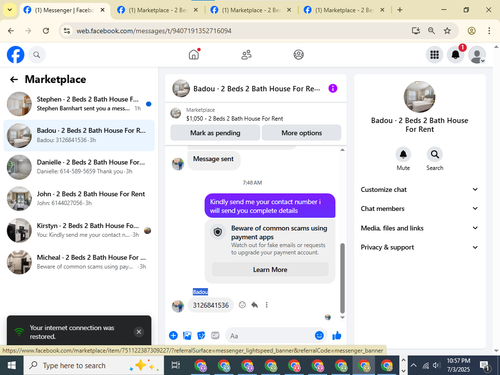Go to the Home feed icon

click(194, 54)
